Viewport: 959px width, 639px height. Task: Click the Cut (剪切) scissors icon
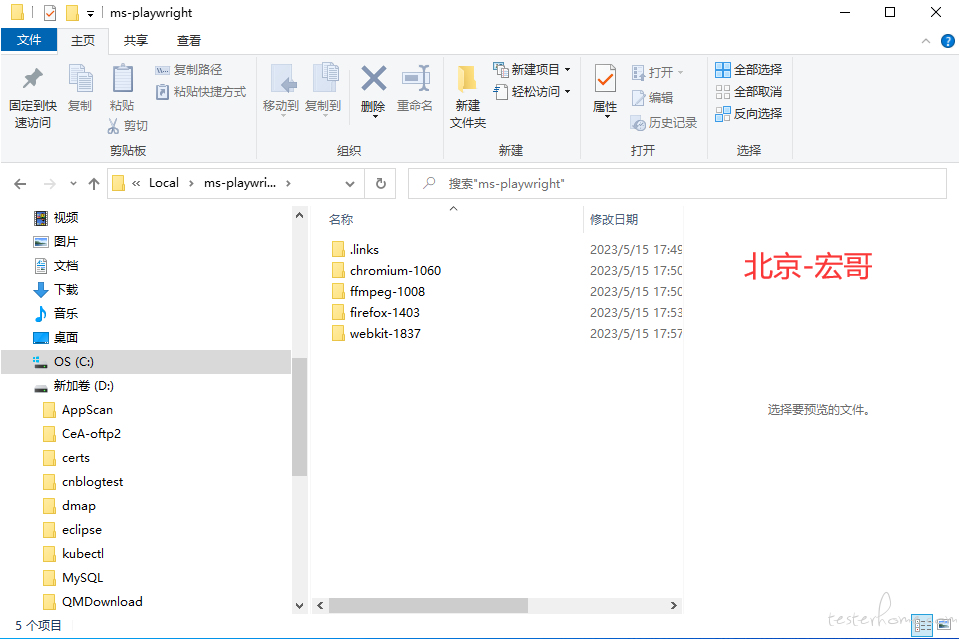tap(113, 126)
